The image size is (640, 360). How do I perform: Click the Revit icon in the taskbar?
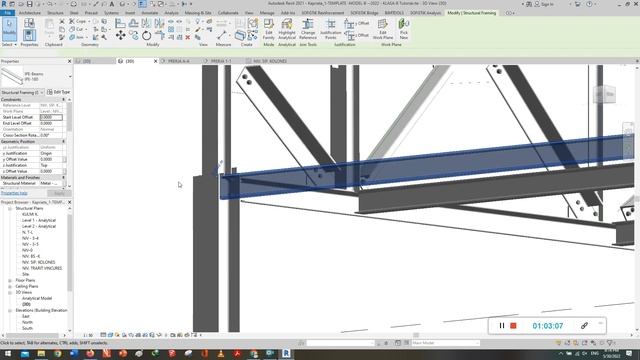point(286,353)
